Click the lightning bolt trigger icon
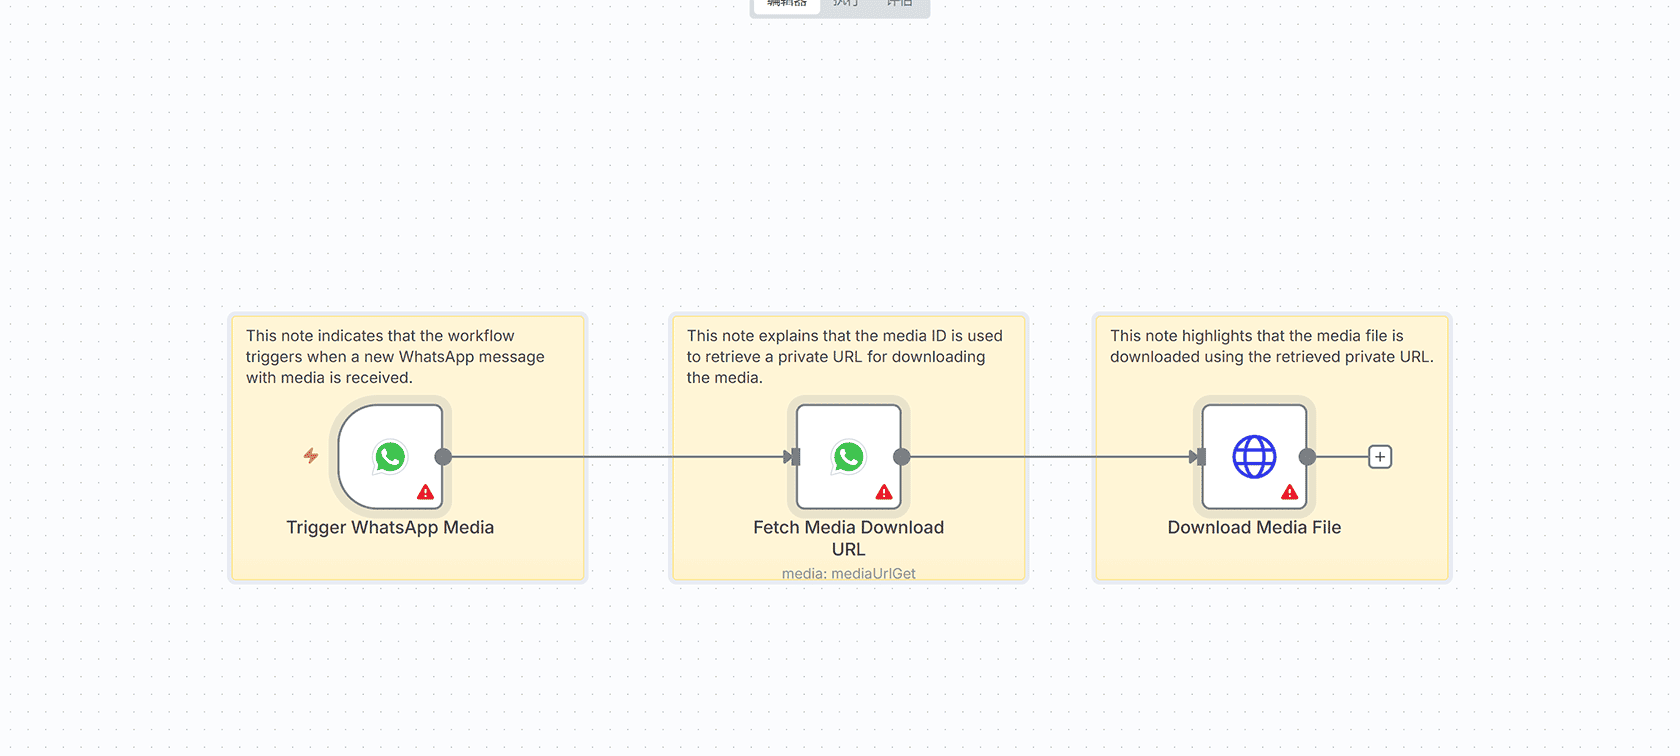The image size is (1680, 756). coord(311,456)
